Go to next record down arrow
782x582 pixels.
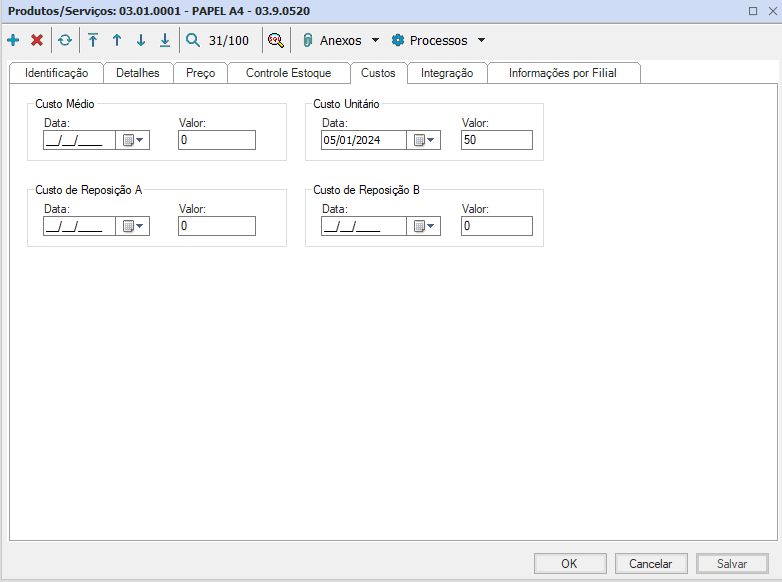[141, 41]
